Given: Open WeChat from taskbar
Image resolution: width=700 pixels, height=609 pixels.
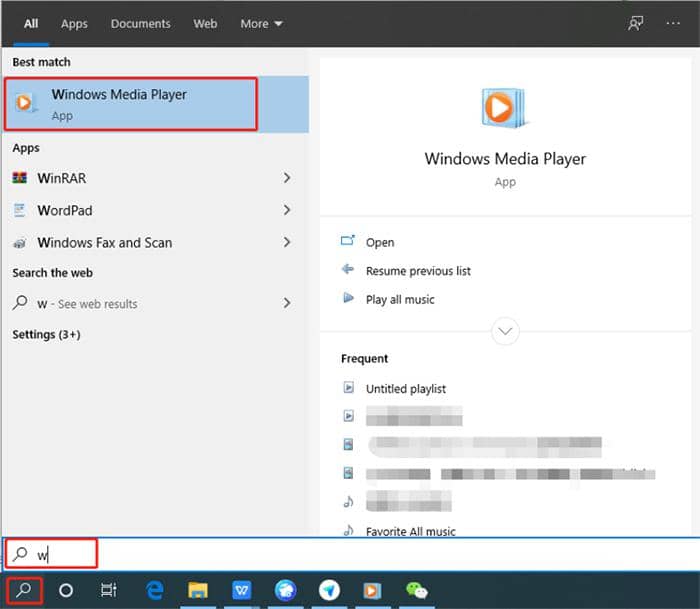Looking at the screenshot, I should click(x=417, y=590).
